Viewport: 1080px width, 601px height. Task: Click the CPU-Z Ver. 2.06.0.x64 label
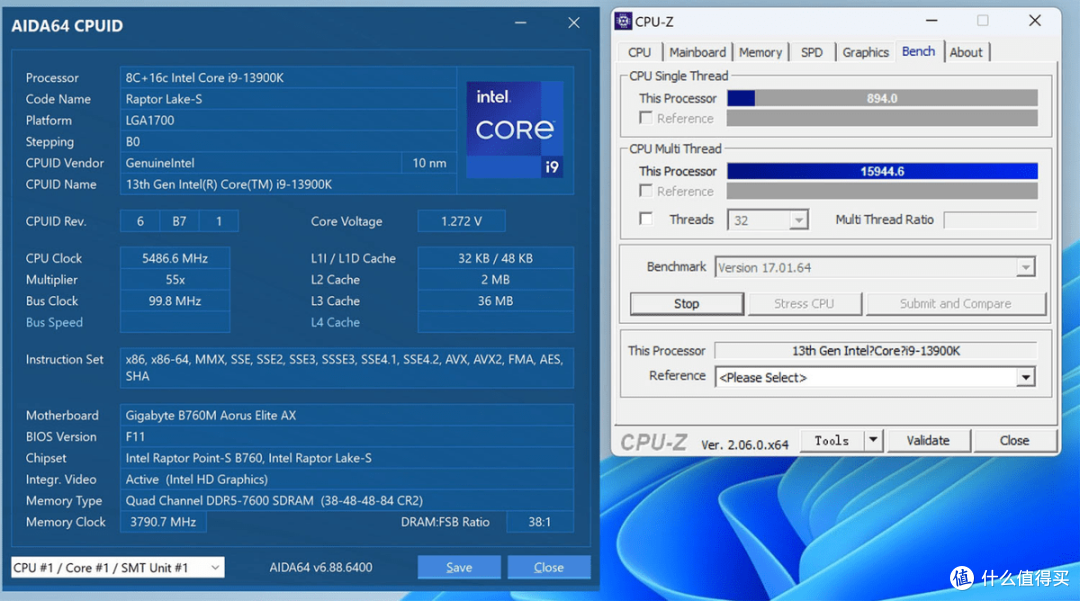click(x=745, y=445)
